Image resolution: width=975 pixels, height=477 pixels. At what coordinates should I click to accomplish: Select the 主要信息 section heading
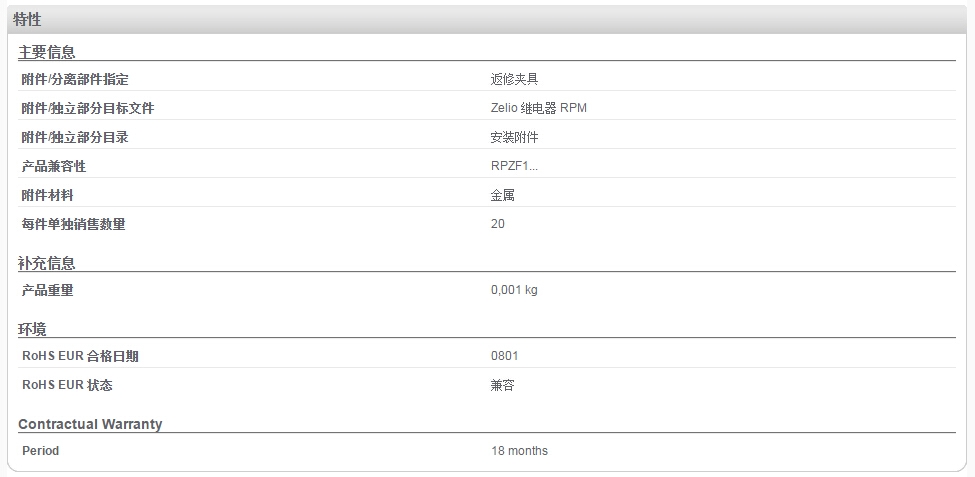pyautogui.click(x=47, y=52)
